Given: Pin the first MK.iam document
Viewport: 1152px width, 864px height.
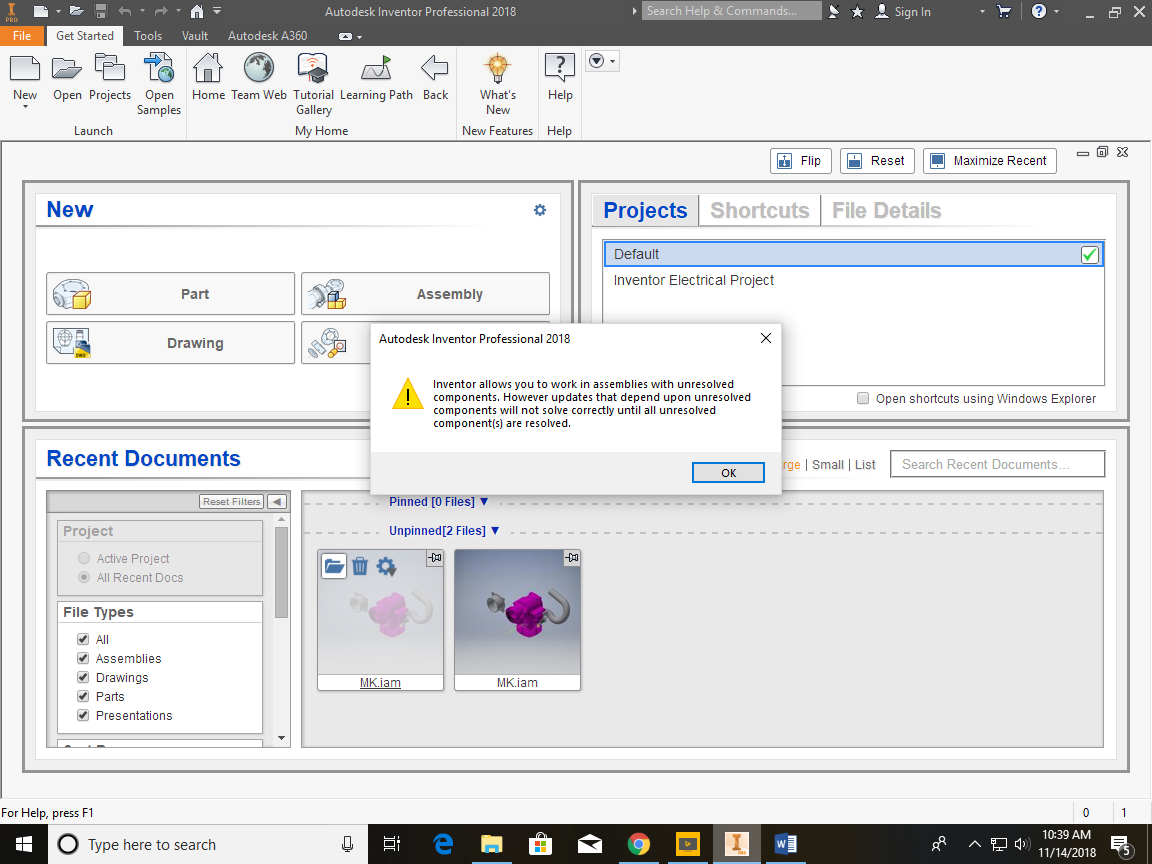Looking at the screenshot, I should click(x=435, y=558).
